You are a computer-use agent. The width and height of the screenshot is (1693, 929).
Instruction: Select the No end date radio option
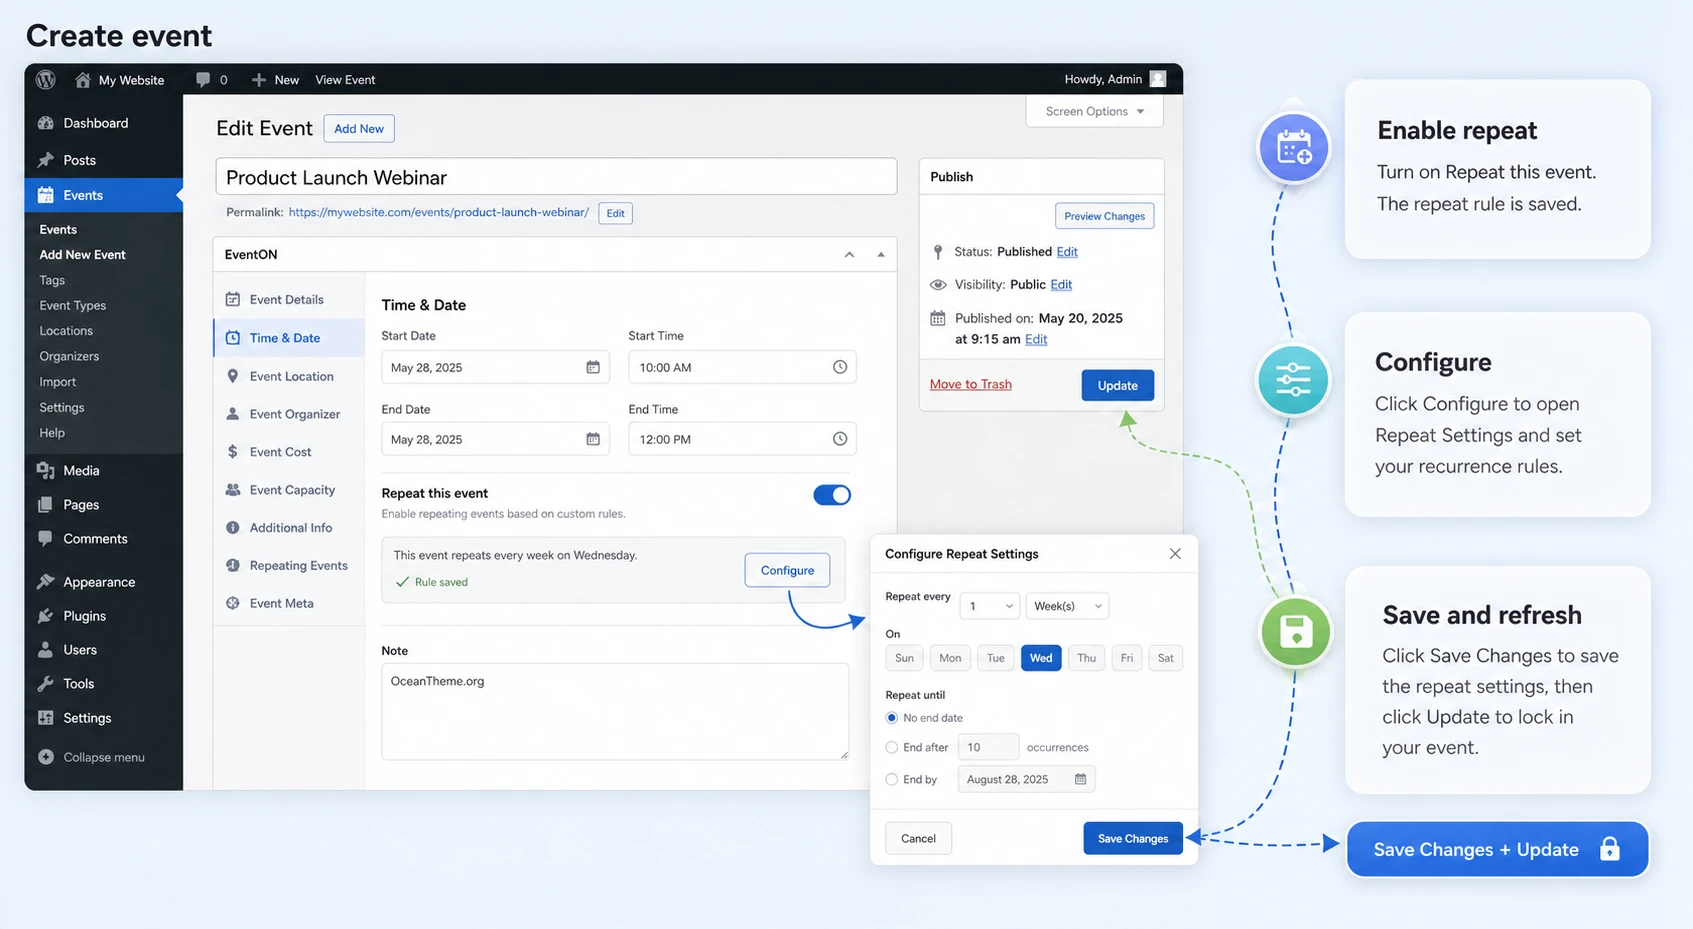click(892, 718)
